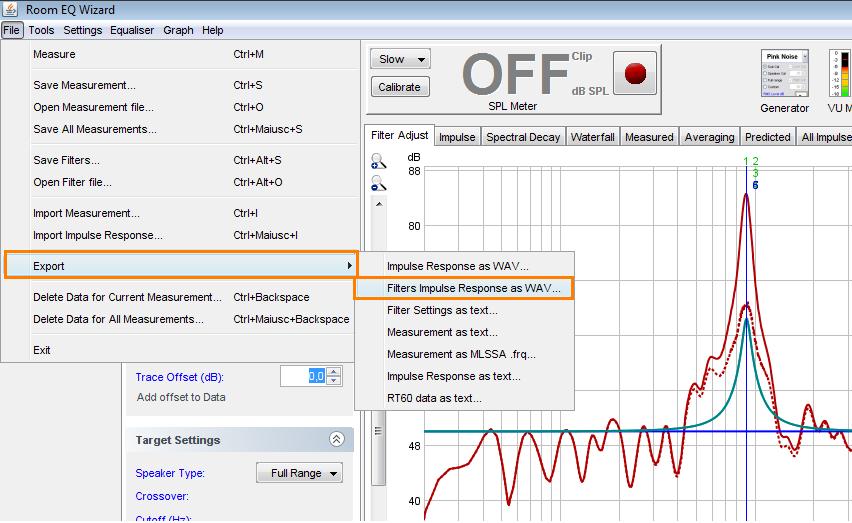Viewport: 852px width, 523px height.
Task: Choose Save All Measurements... entry
Action: coord(180,129)
